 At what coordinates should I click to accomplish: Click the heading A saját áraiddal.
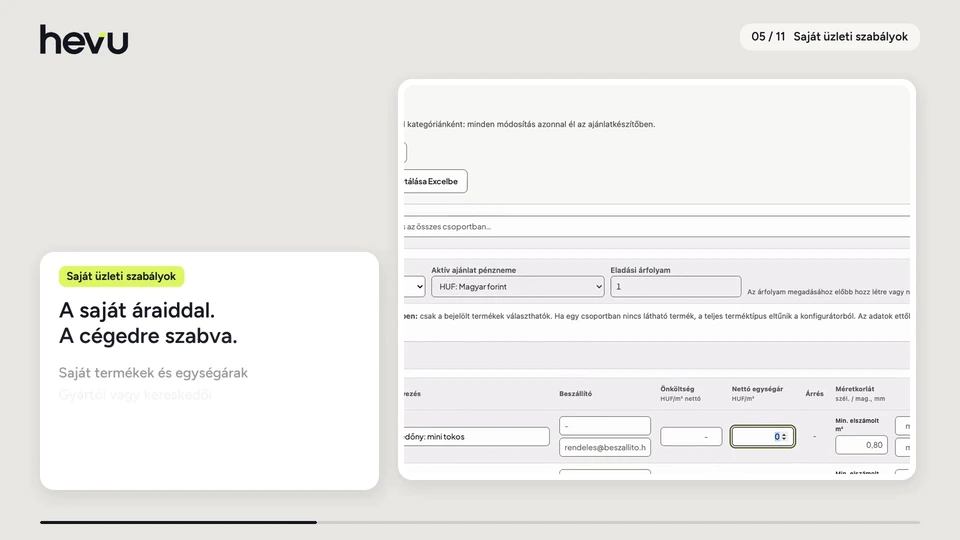coord(137,310)
